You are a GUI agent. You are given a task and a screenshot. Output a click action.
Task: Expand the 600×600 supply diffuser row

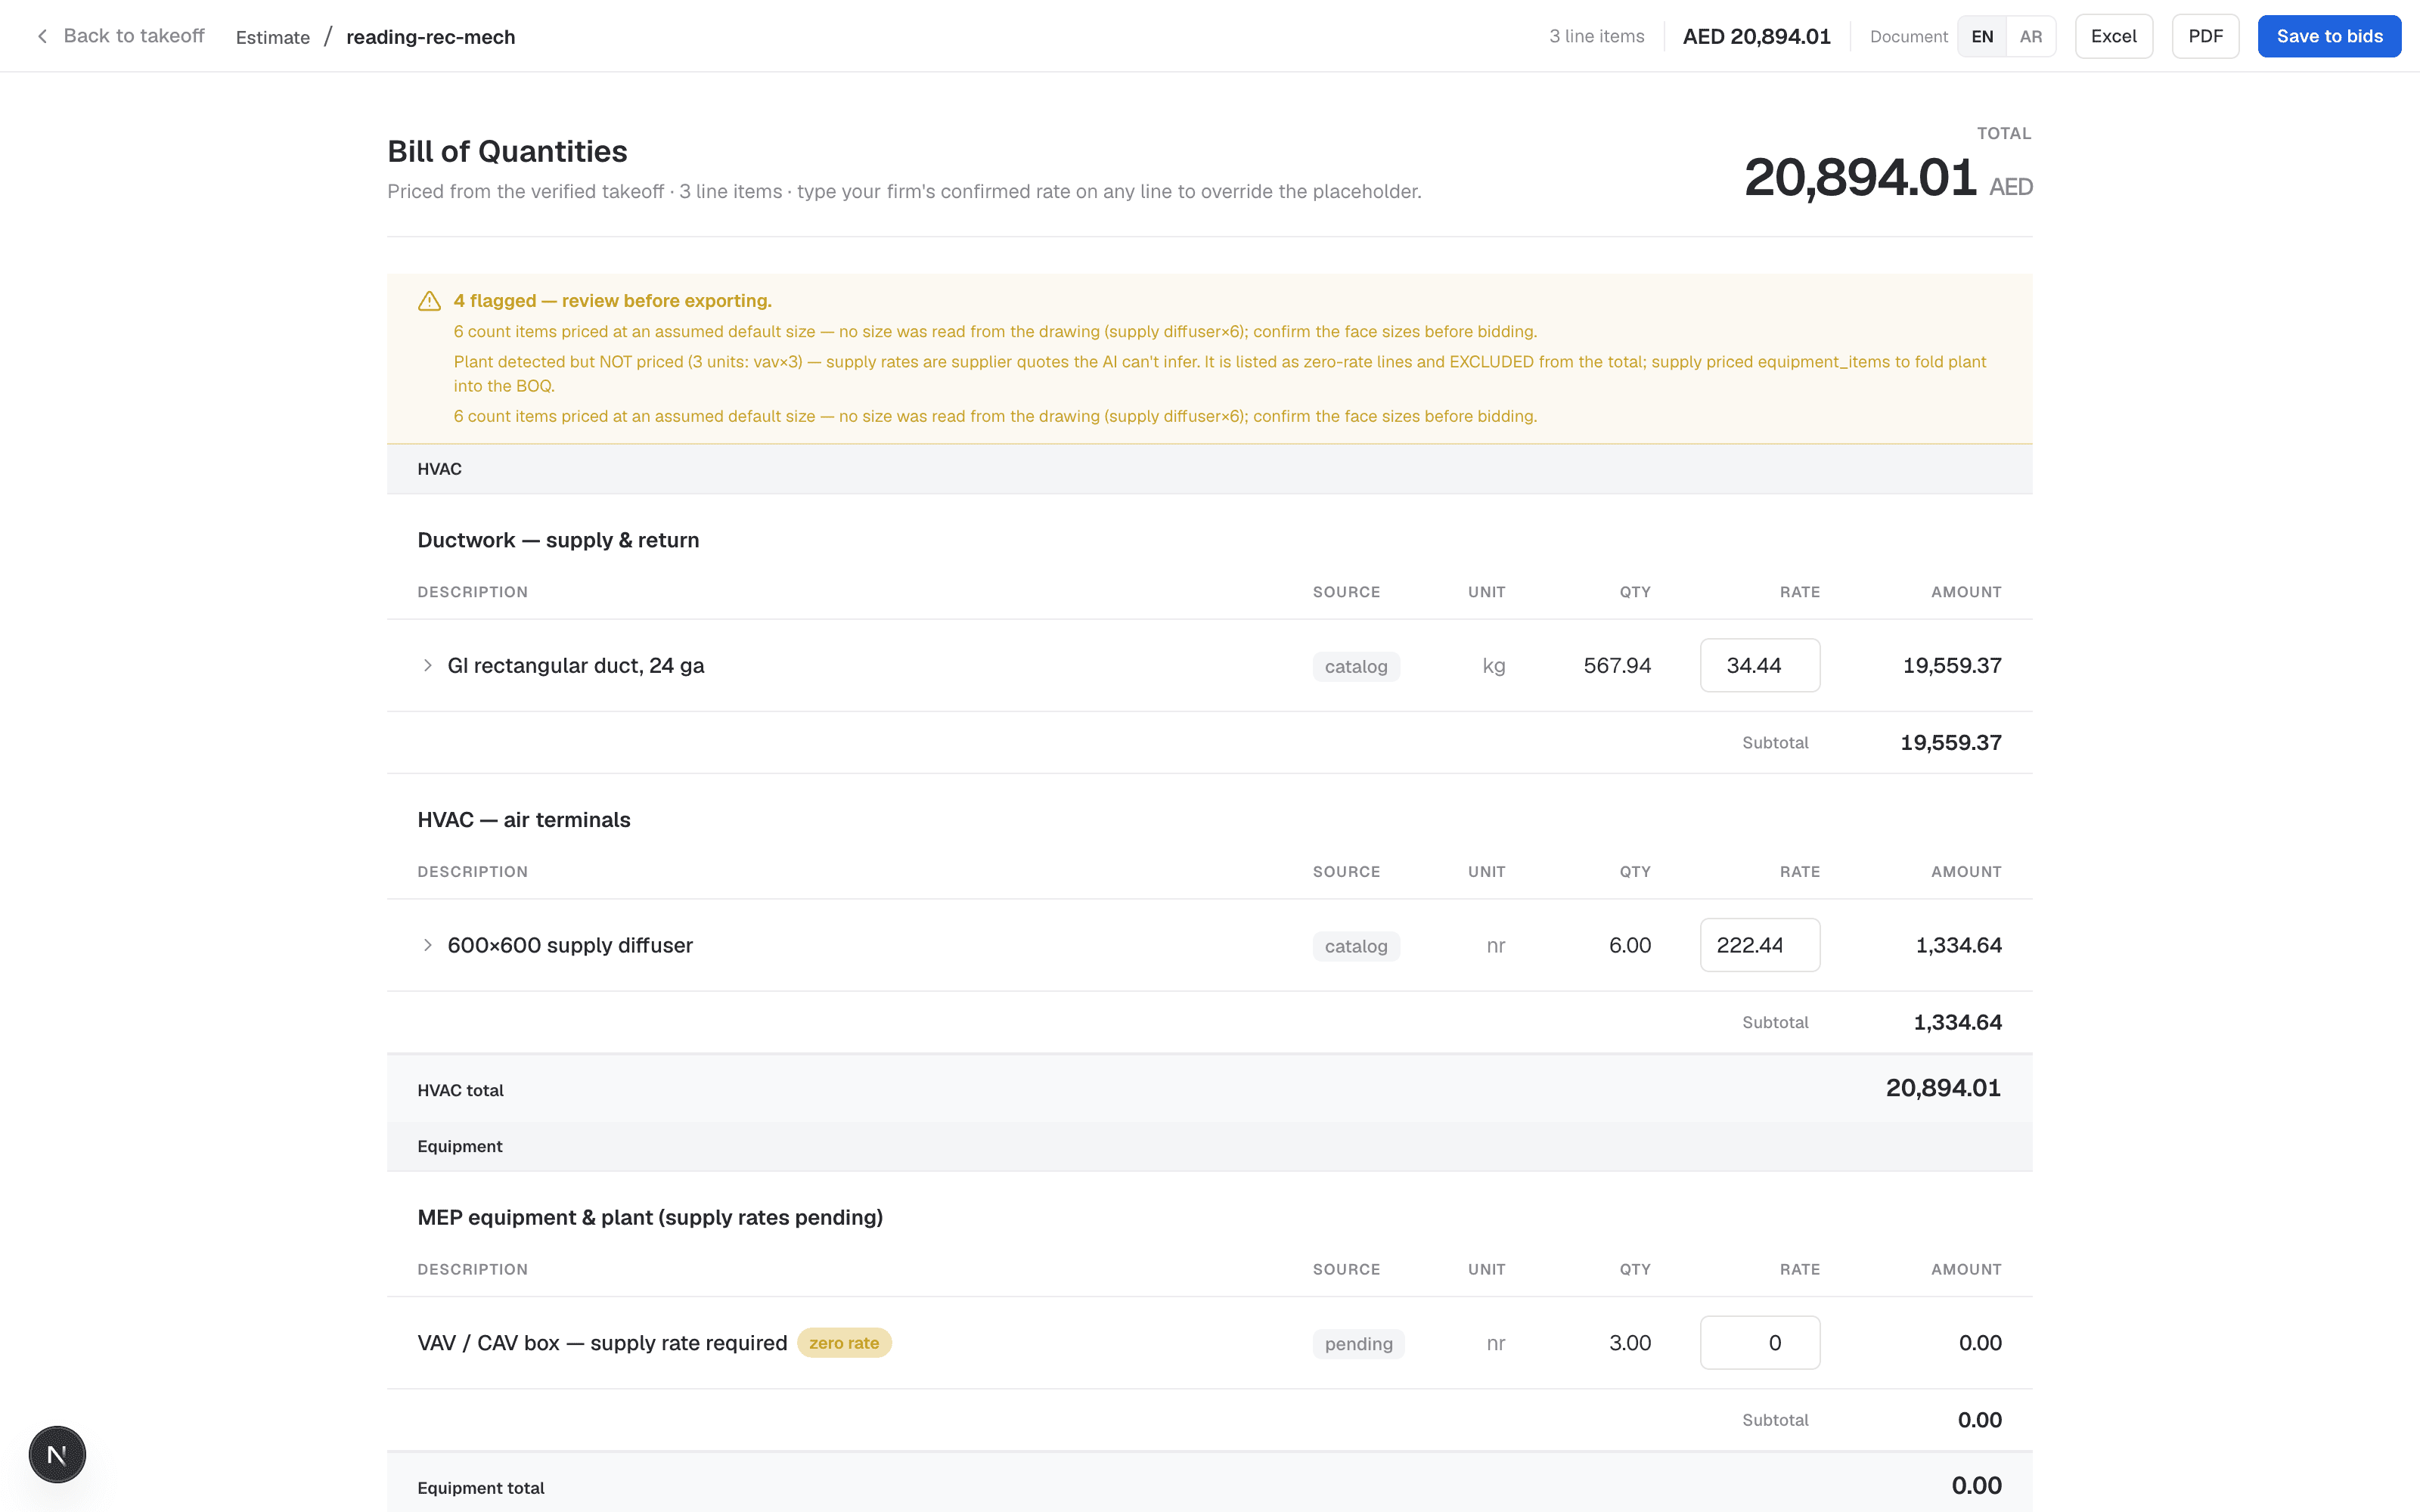[427, 945]
